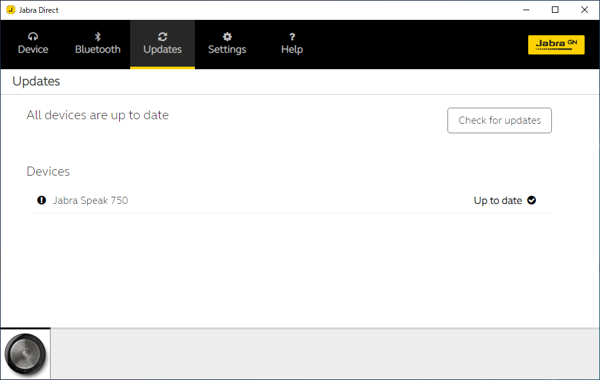Viewport: 600px width, 380px height.
Task: Click the Jabra Direct title bar icon
Action: (x=11, y=10)
